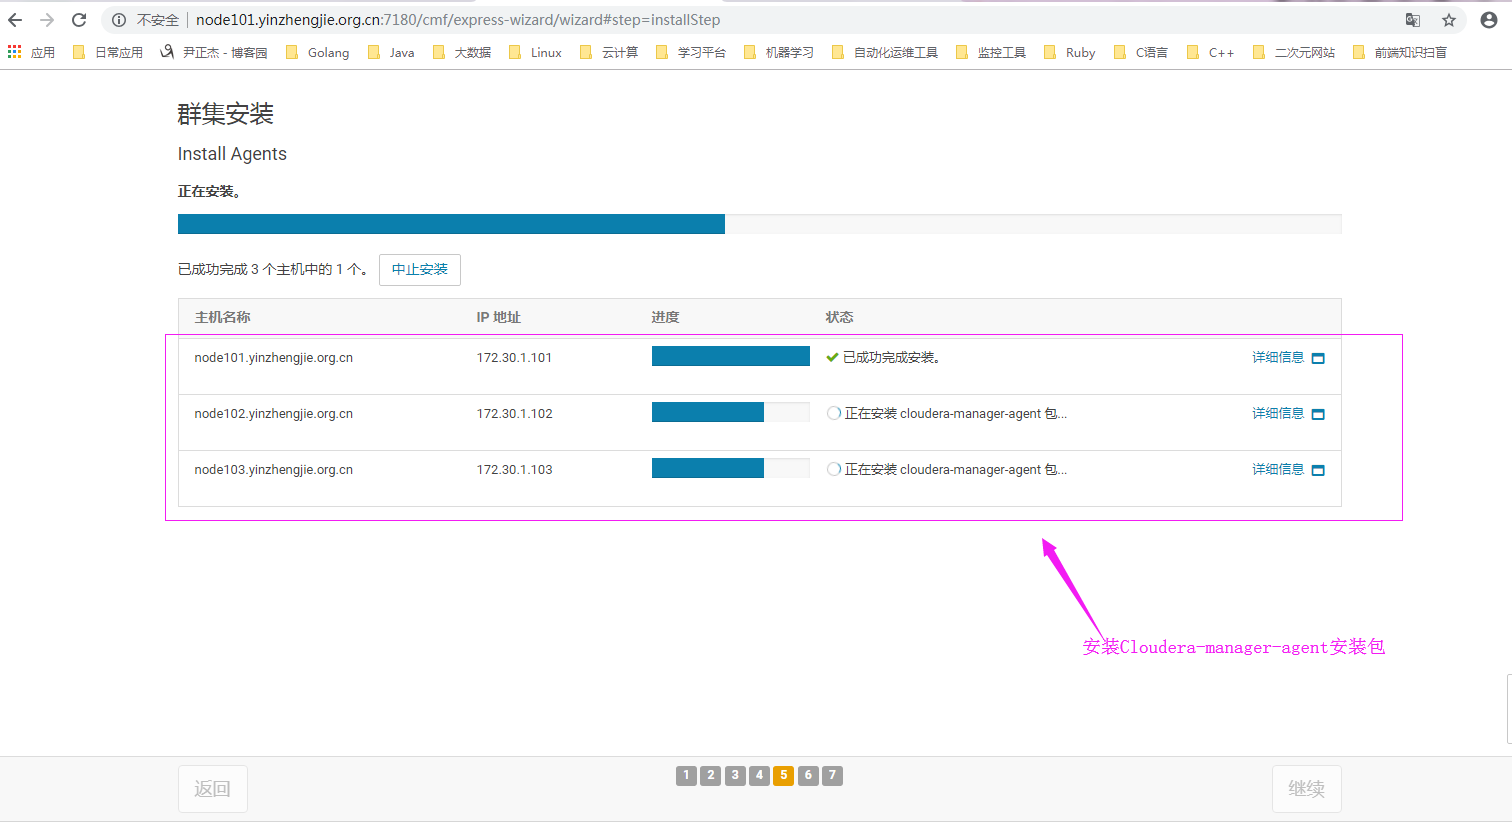Click the not-secure site info icon

click(119, 20)
